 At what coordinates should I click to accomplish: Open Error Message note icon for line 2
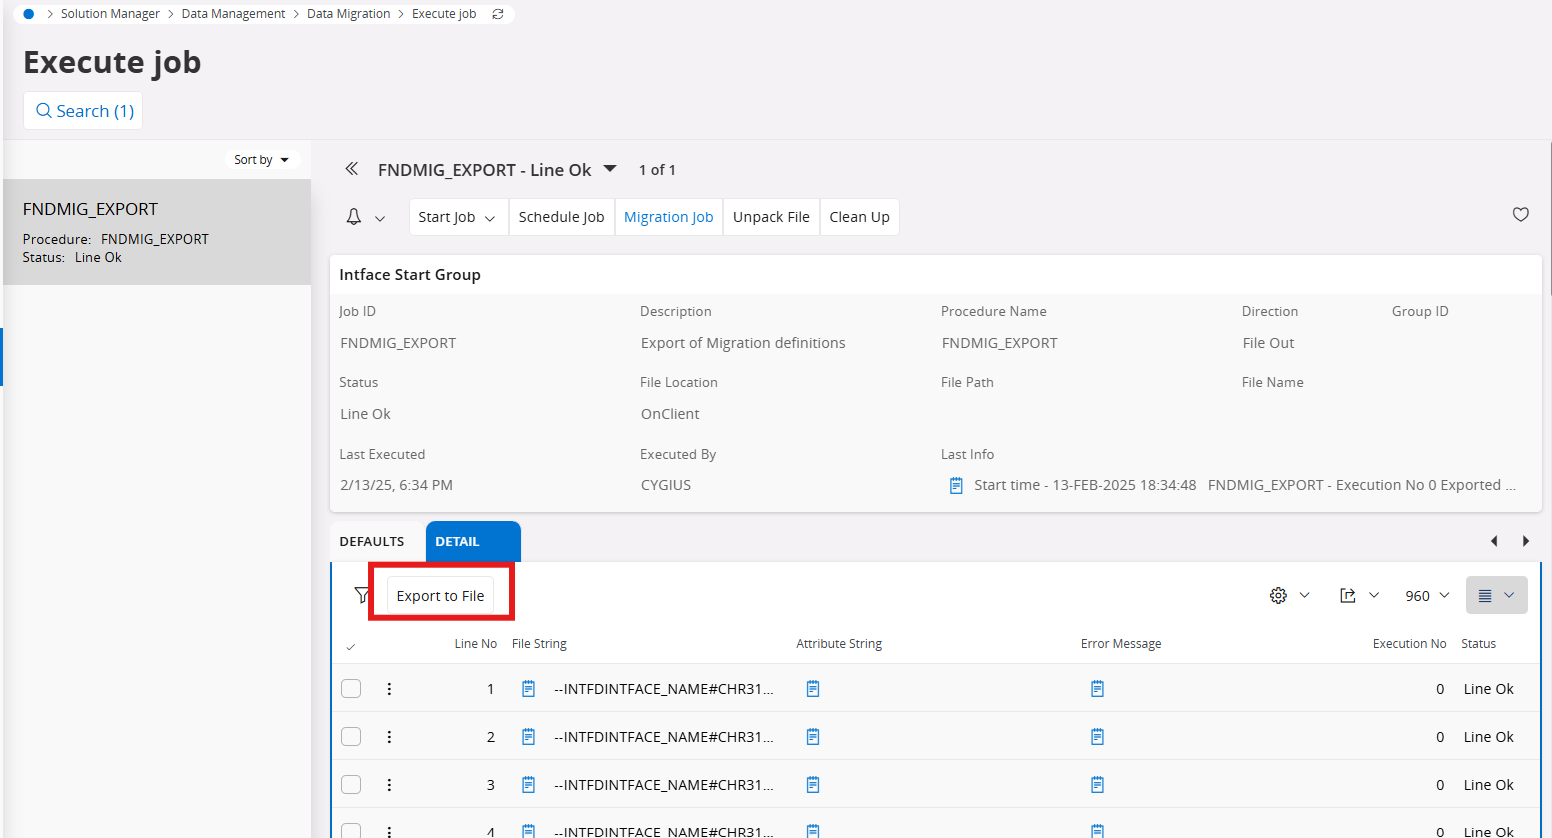[1097, 736]
